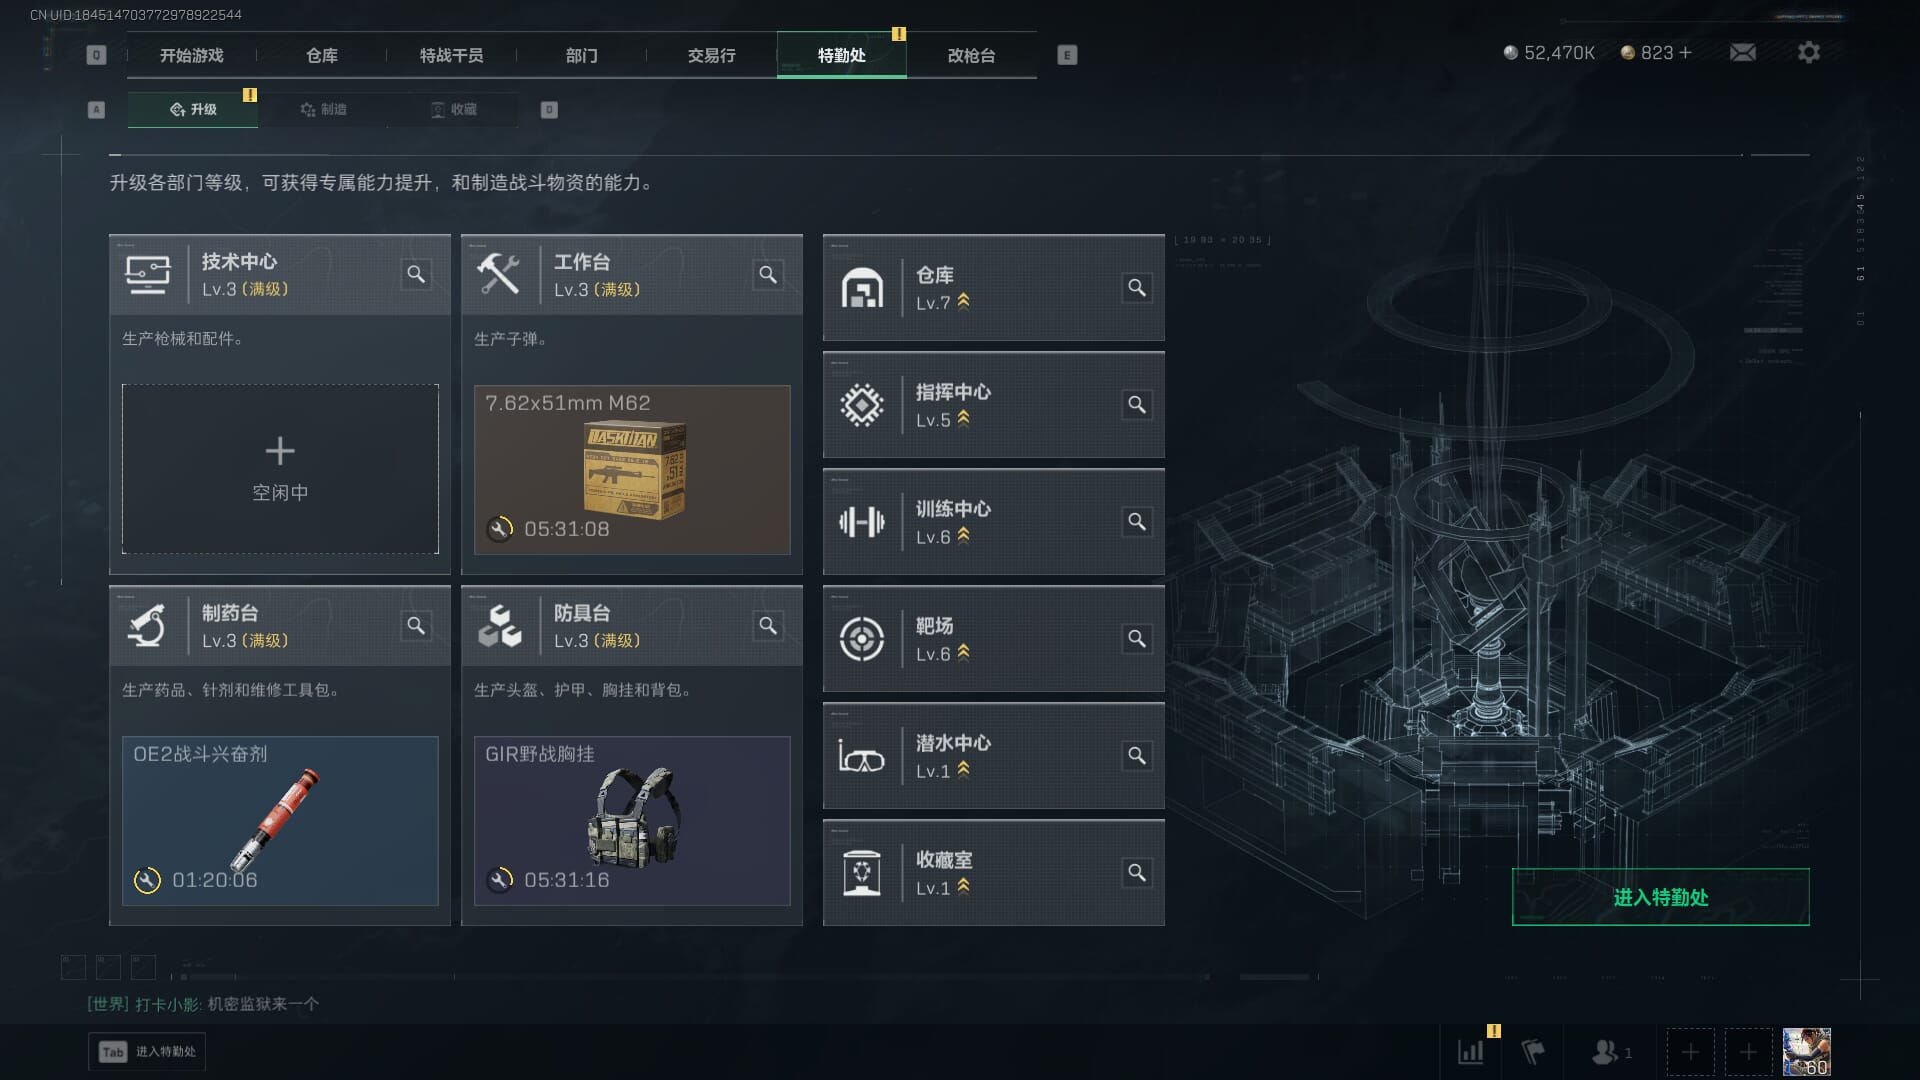1920x1080 pixels.
Task: Open the 改枪台 tab
Action: coord(971,55)
